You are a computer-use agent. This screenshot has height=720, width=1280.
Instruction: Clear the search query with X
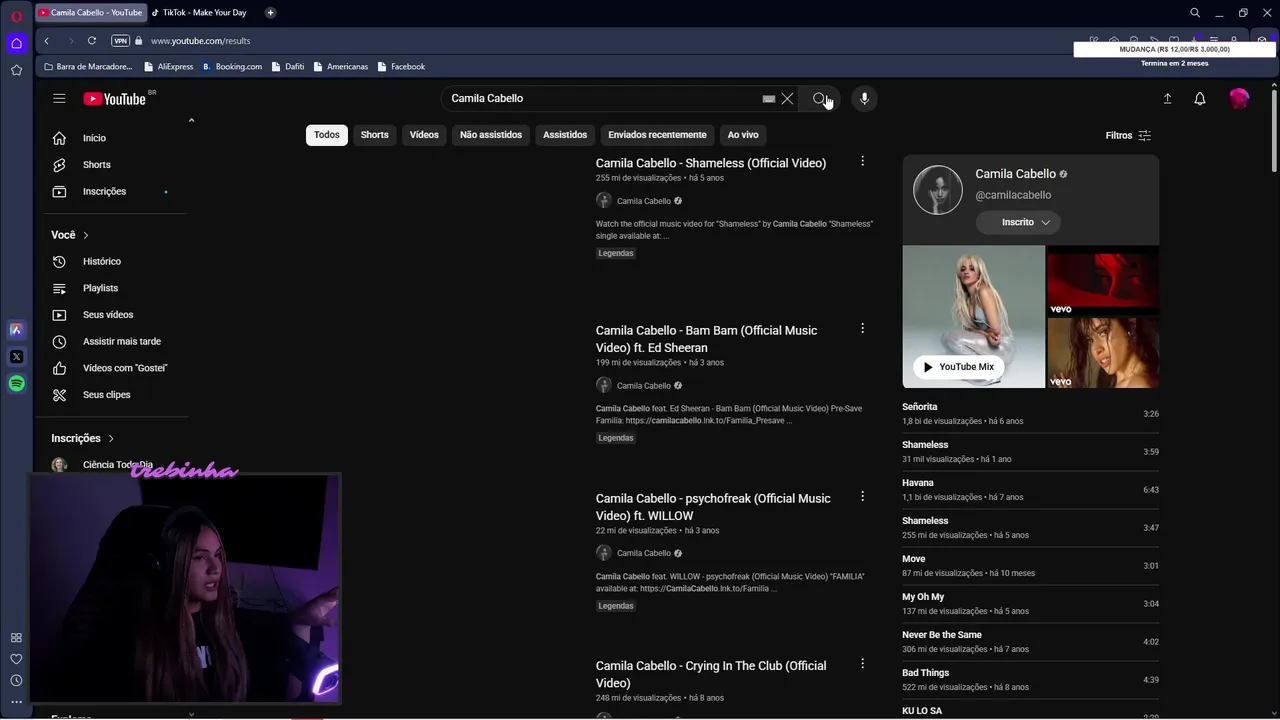click(787, 98)
